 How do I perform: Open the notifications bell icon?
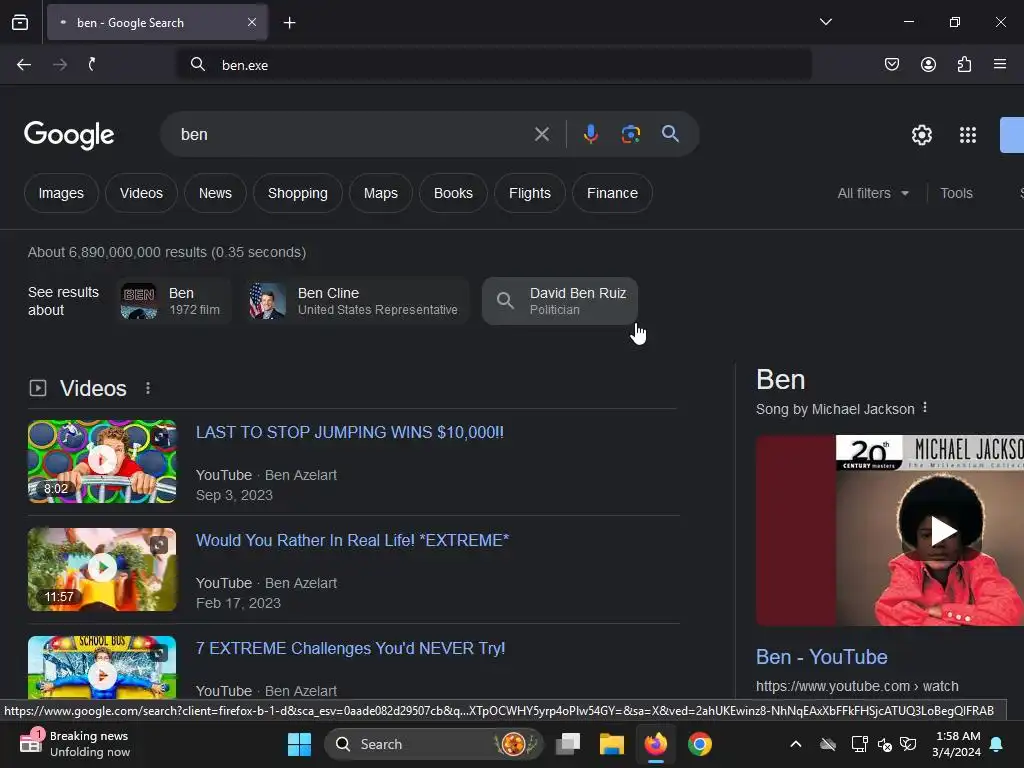coord(997,744)
